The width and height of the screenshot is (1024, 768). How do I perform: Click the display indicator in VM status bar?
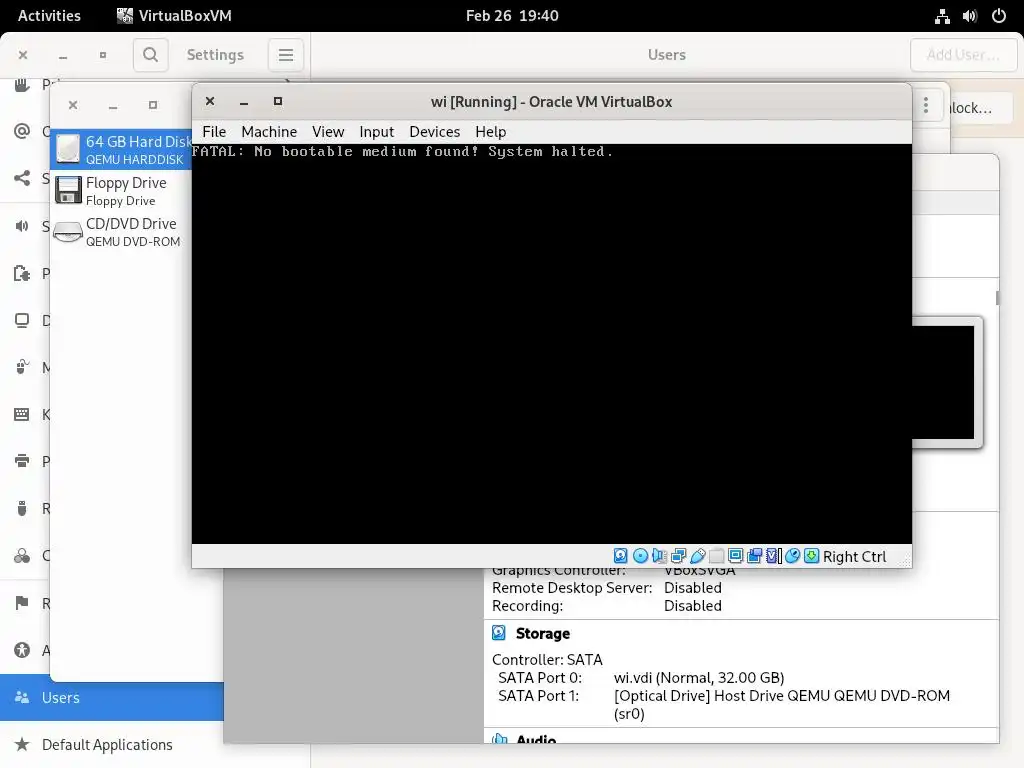tap(735, 556)
